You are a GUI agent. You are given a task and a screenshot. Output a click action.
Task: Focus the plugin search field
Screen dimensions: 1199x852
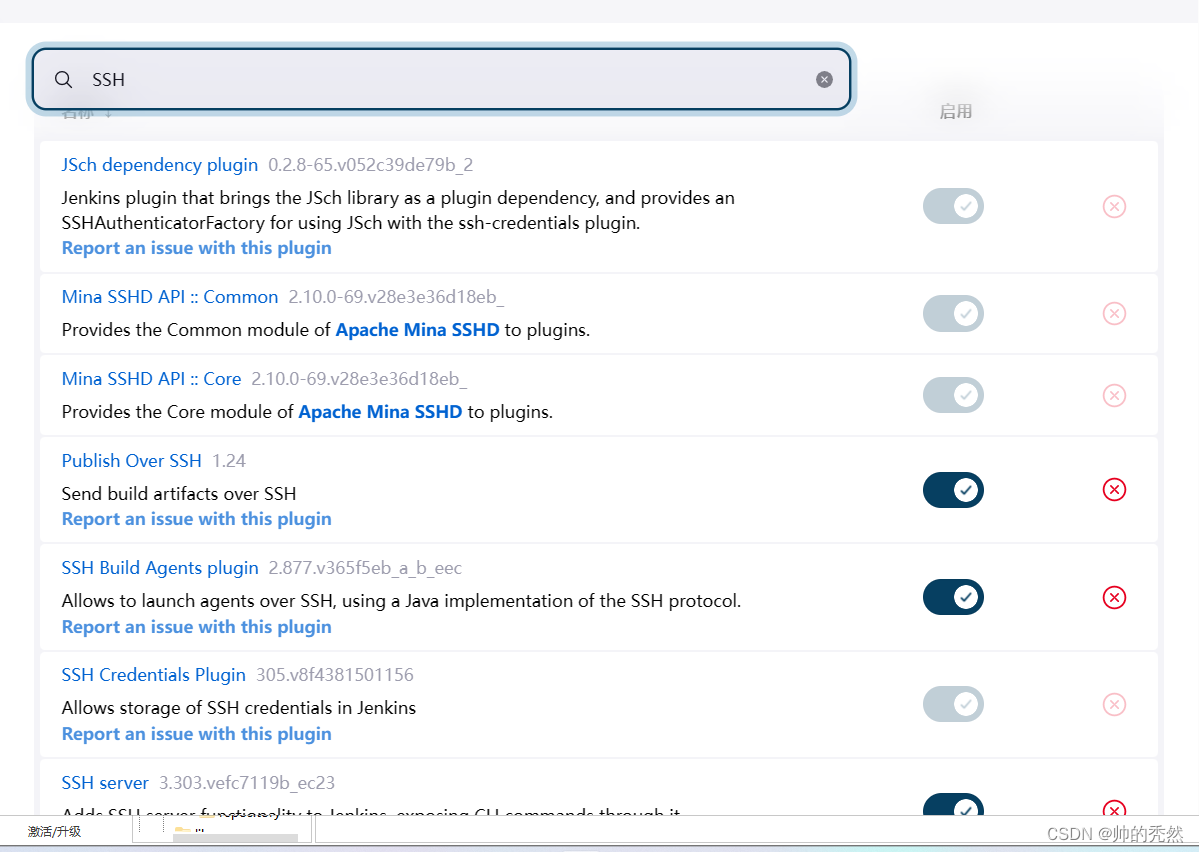(x=441, y=80)
